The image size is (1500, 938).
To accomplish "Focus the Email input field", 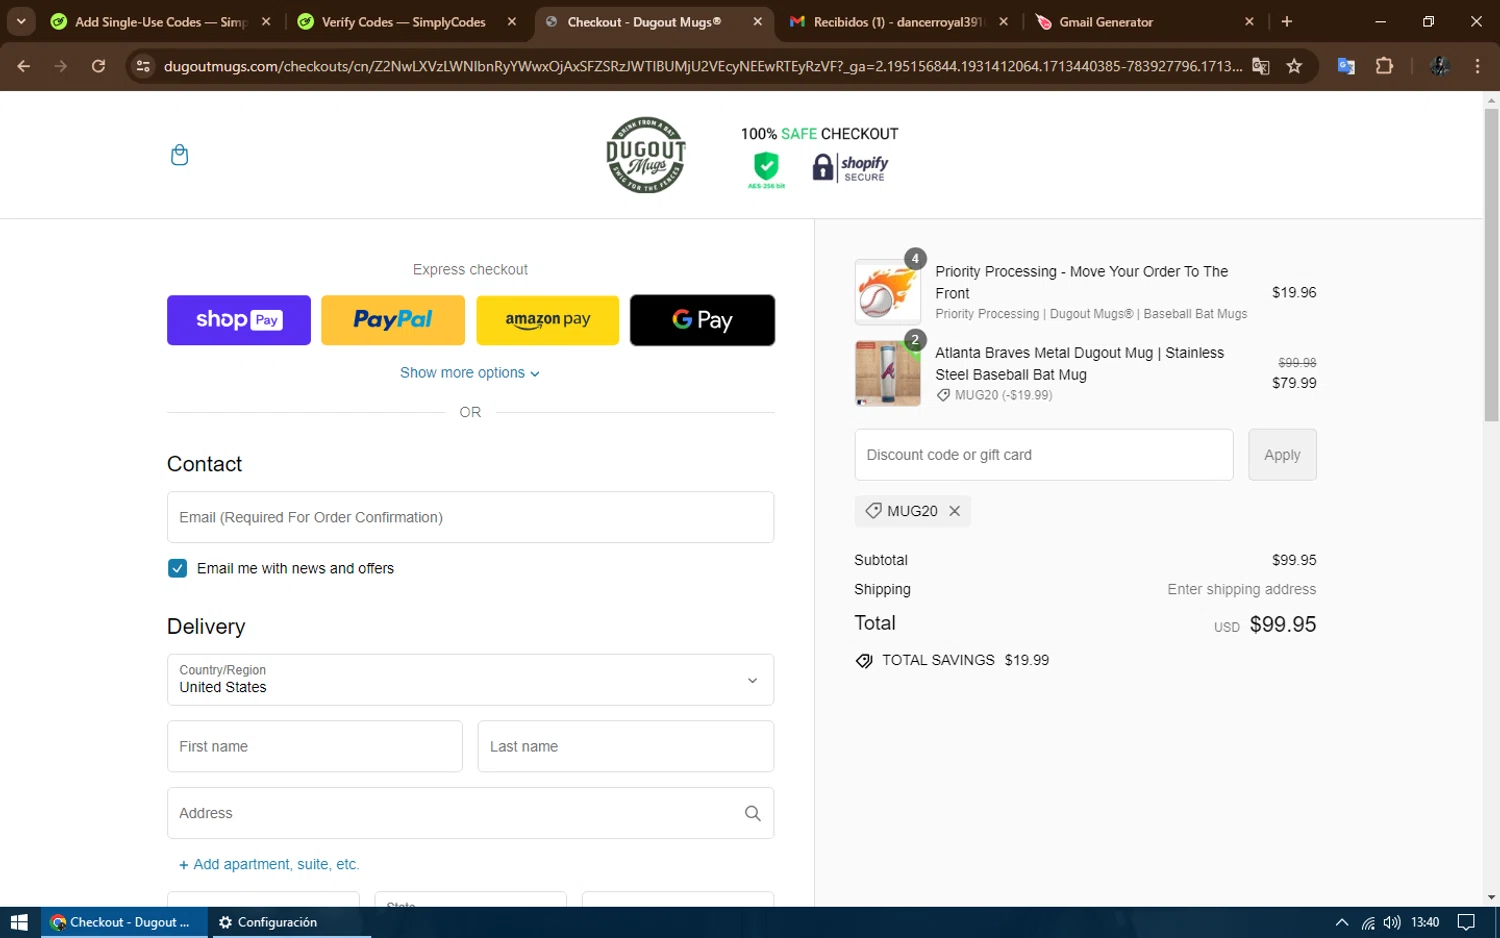I will click(470, 517).
